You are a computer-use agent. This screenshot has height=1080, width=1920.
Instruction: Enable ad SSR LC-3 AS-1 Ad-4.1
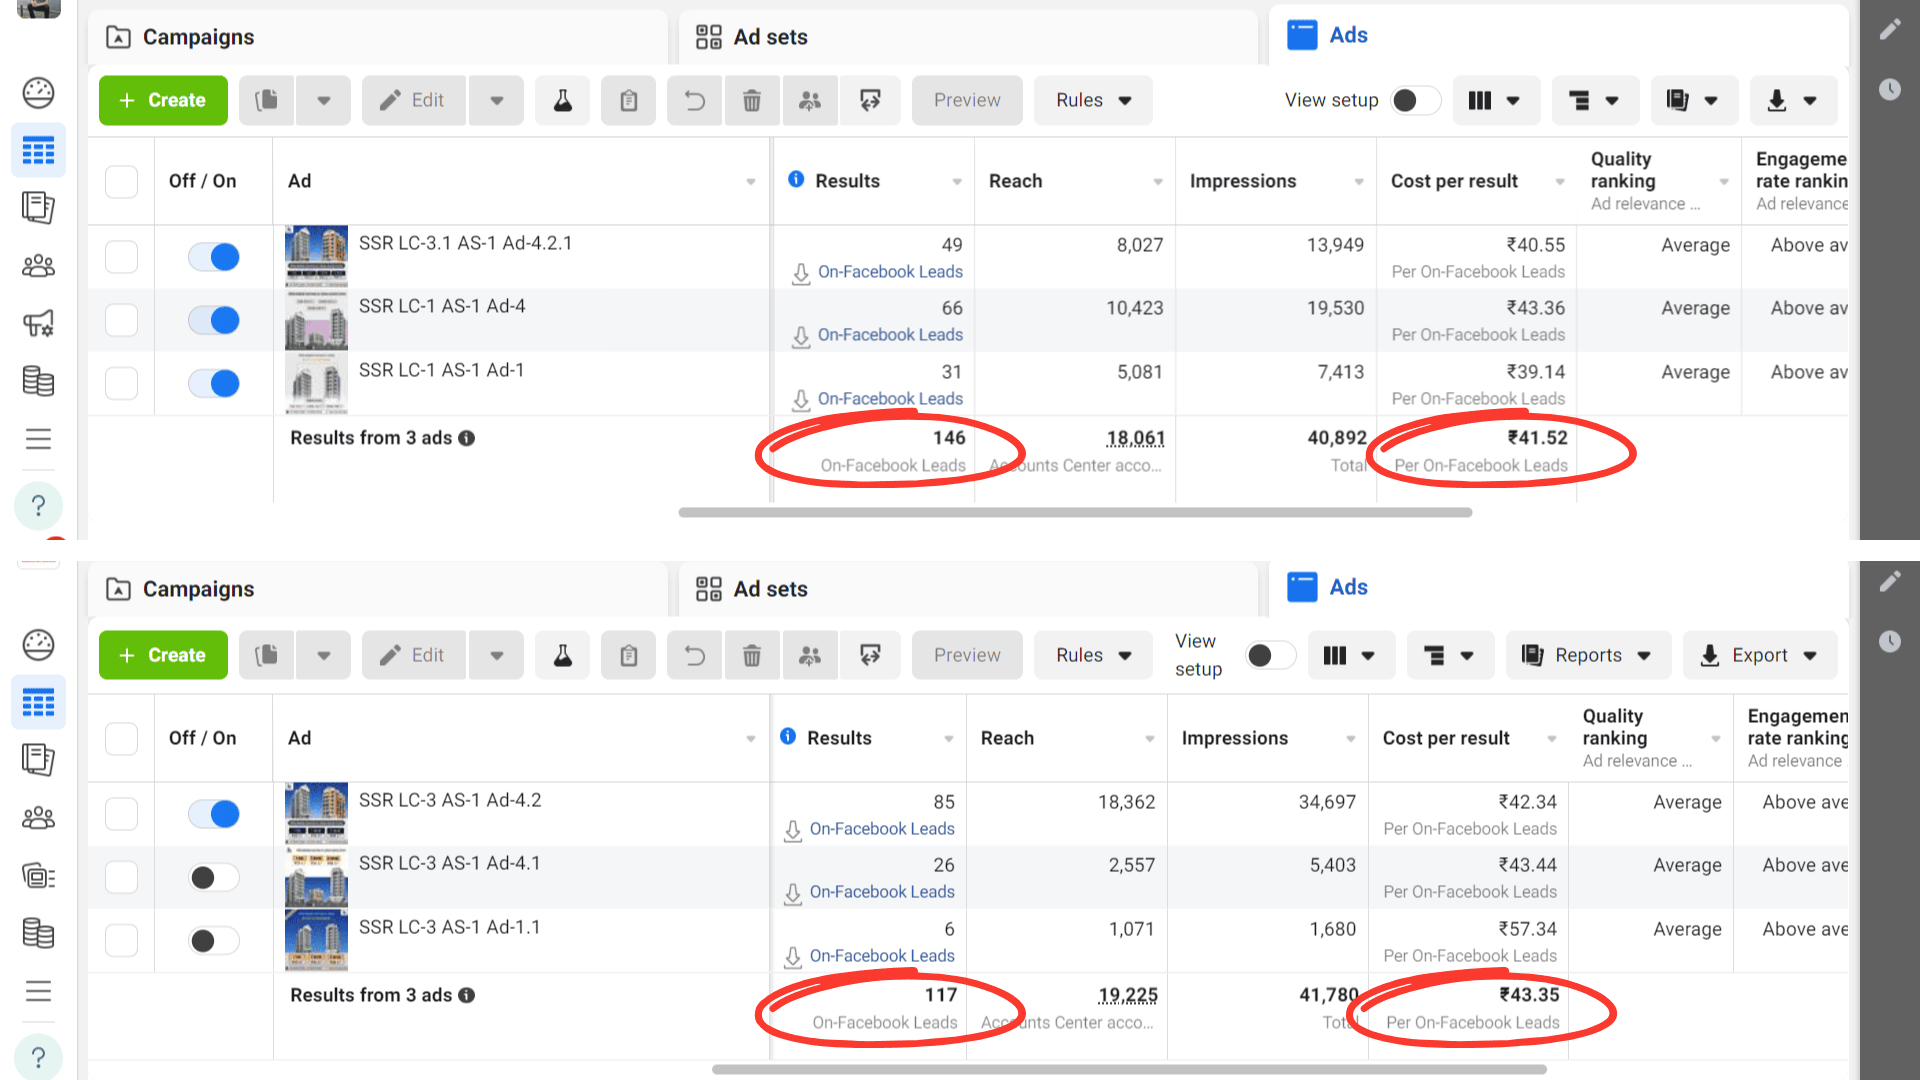(x=214, y=878)
